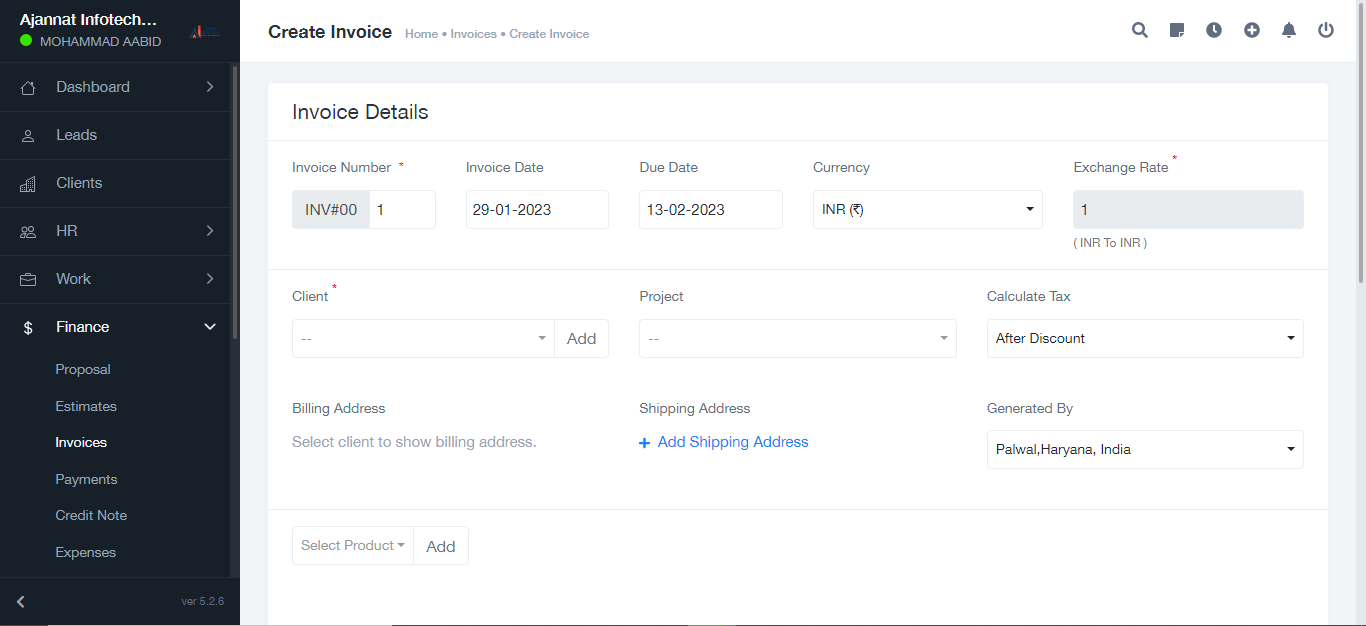Open the Calculate Tax dropdown
Viewport: 1366px width, 626px height.
coord(1144,339)
